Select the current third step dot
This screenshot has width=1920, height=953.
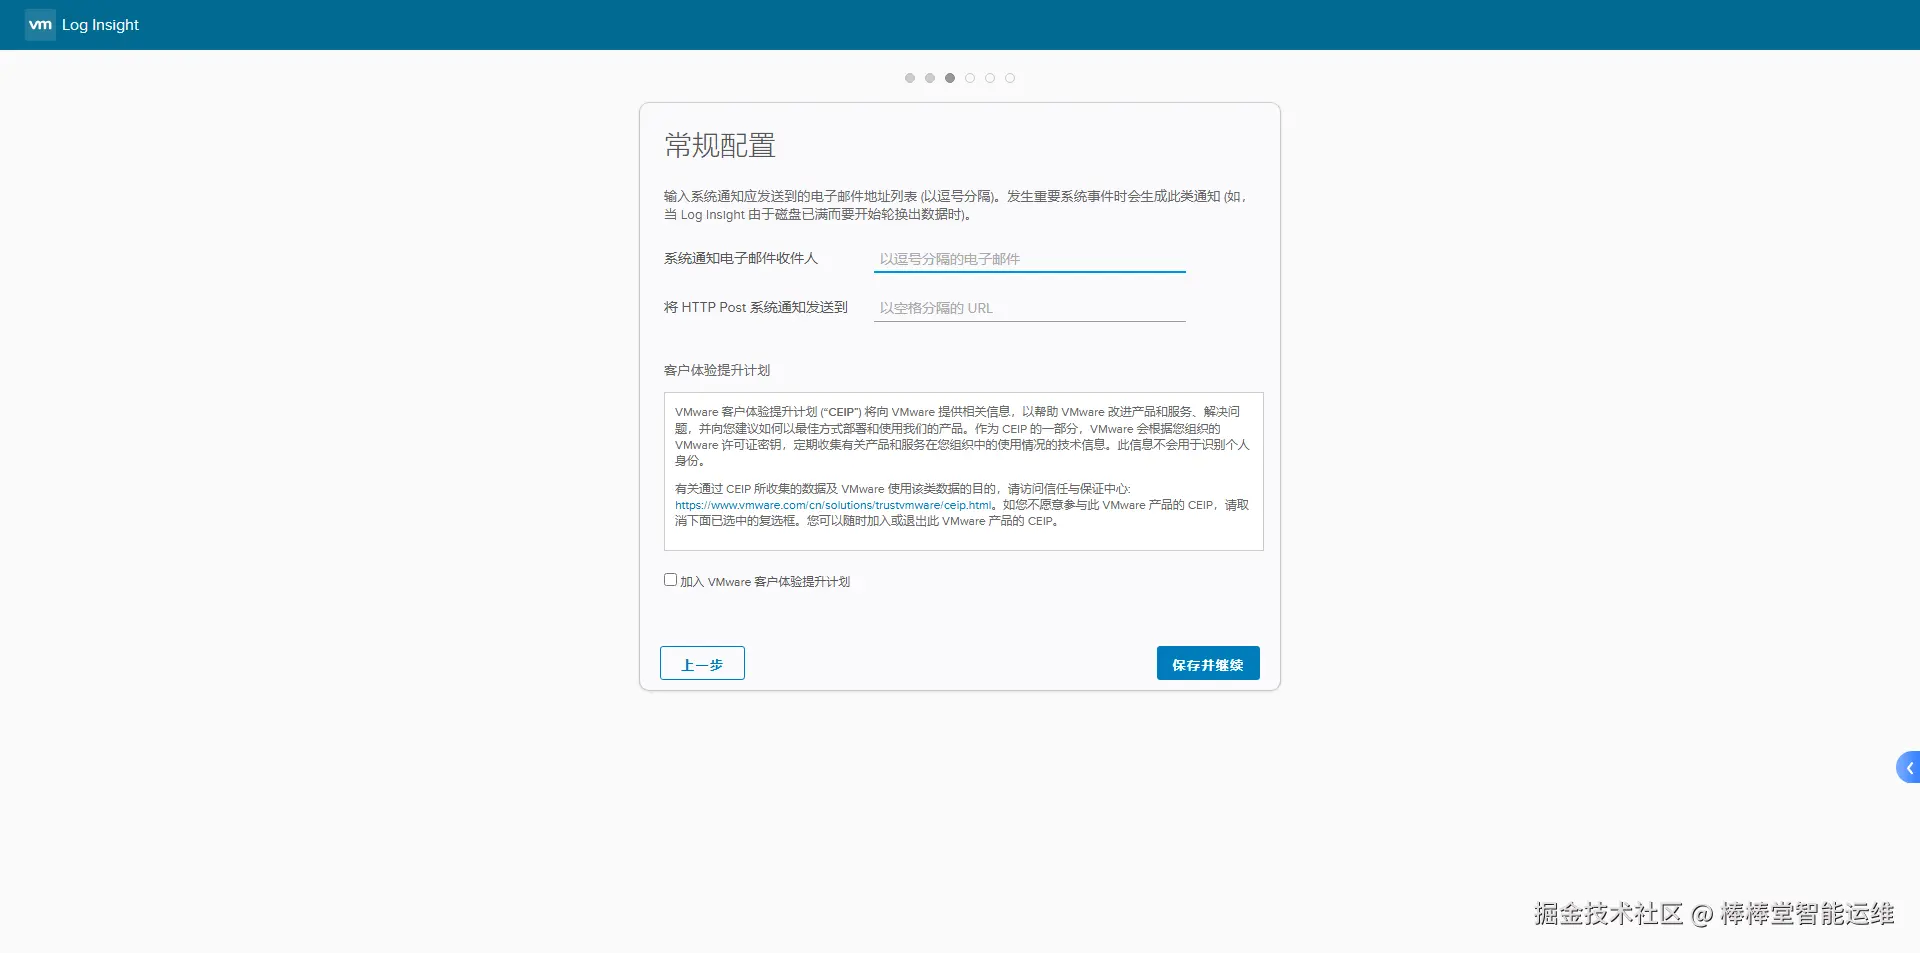950,78
